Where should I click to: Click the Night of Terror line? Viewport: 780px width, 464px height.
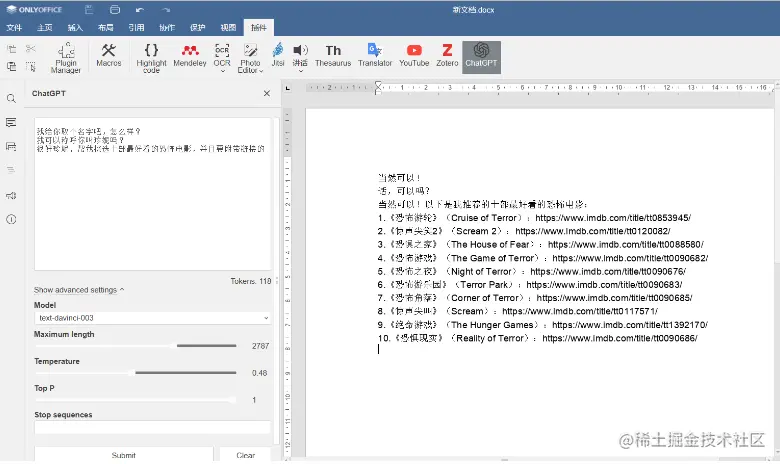(x=531, y=272)
